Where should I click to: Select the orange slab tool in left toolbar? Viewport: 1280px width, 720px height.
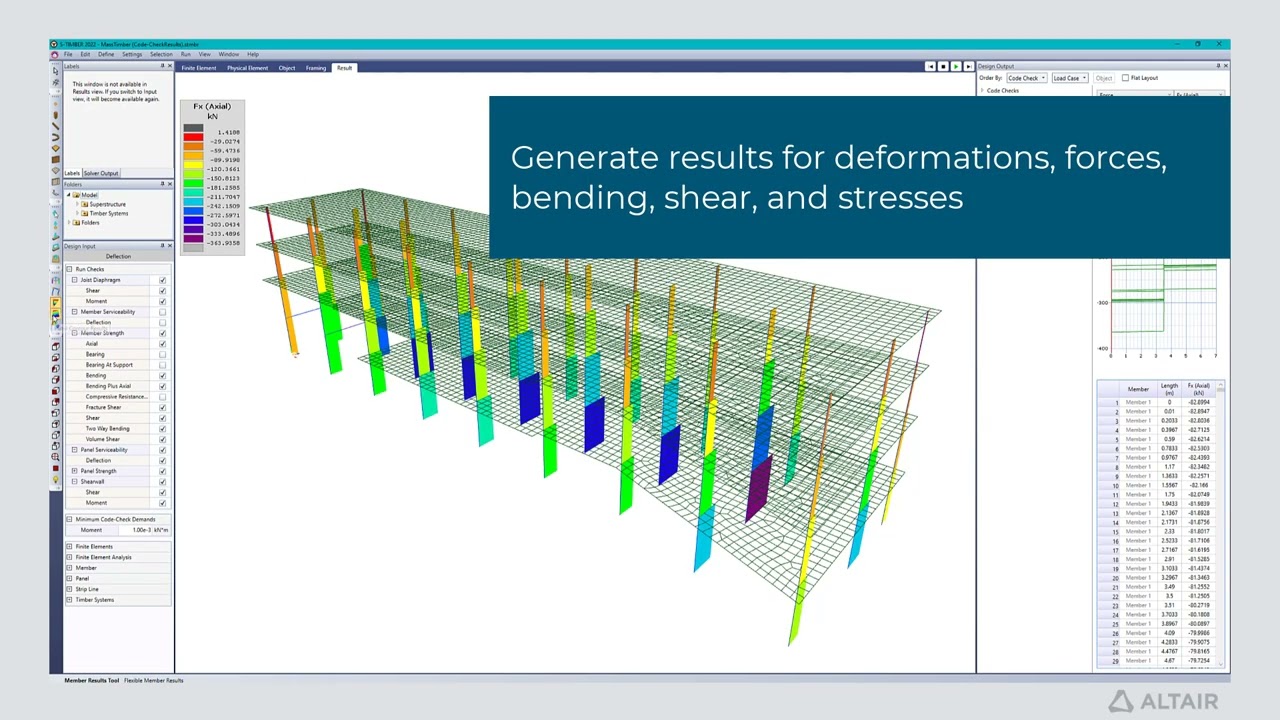pyautogui.click(x=55, y=148)
